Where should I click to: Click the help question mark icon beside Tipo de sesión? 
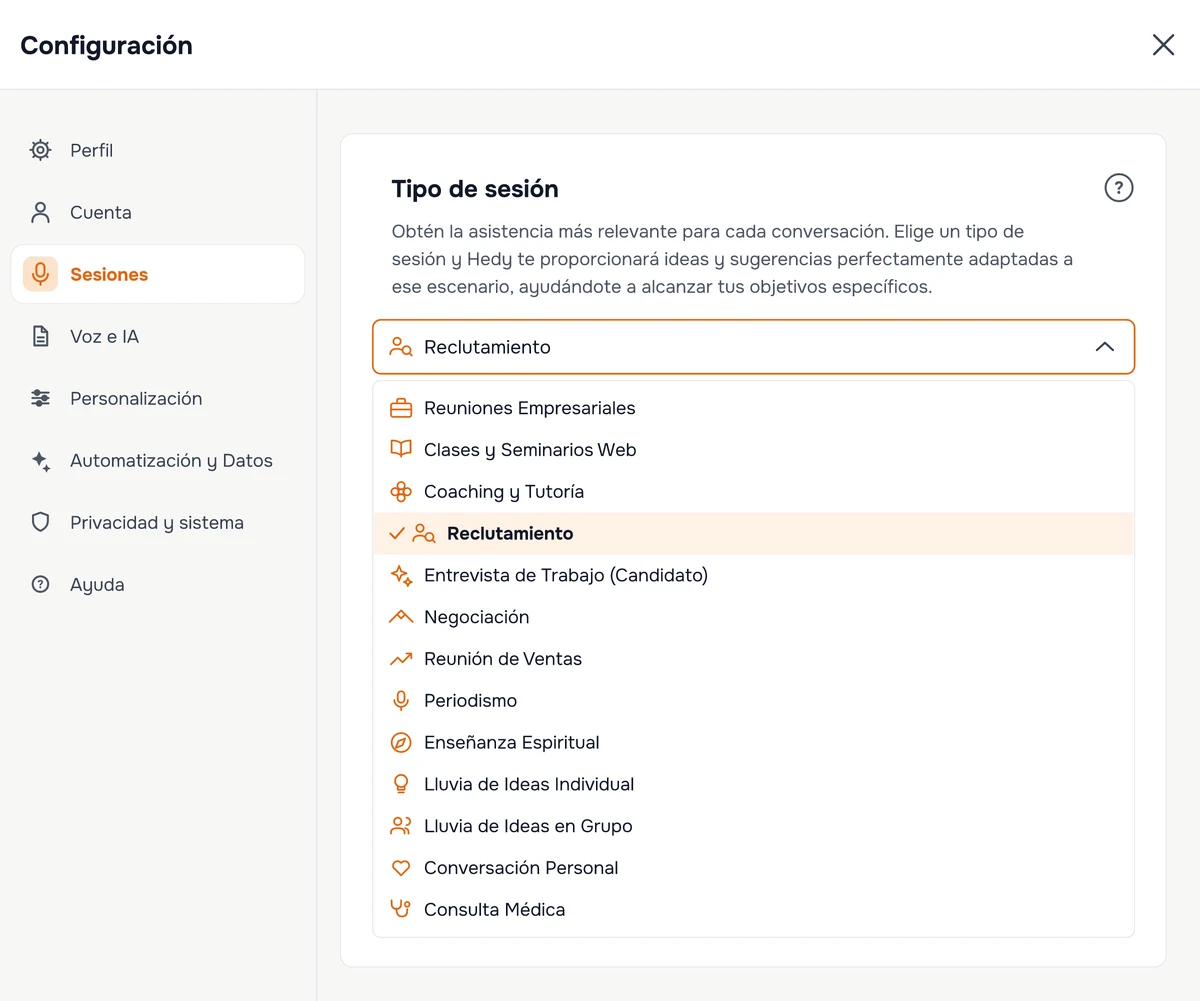1118,188
